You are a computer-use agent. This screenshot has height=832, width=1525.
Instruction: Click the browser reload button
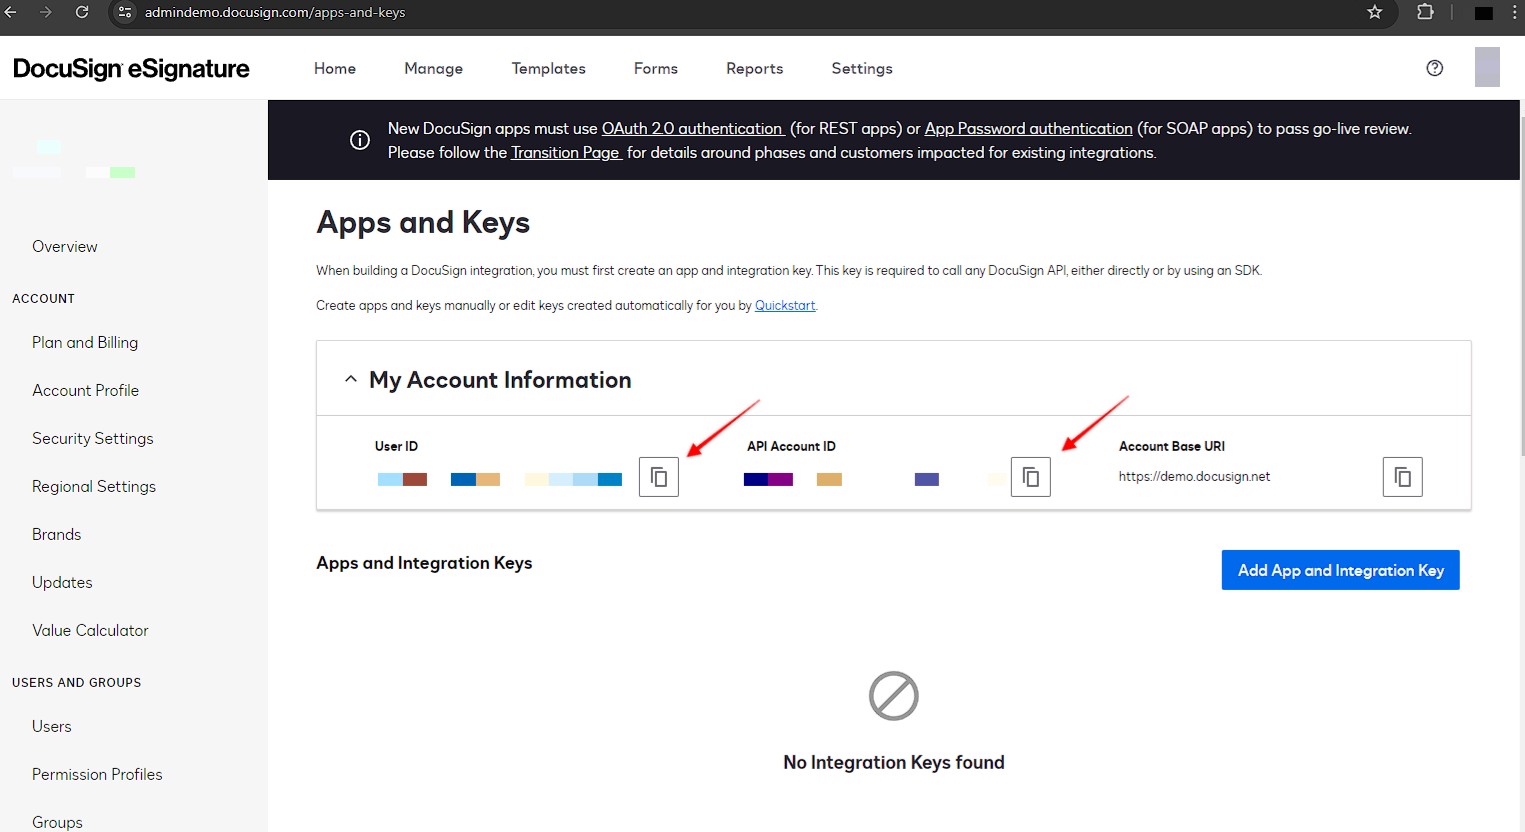click(x=82, y=12)
